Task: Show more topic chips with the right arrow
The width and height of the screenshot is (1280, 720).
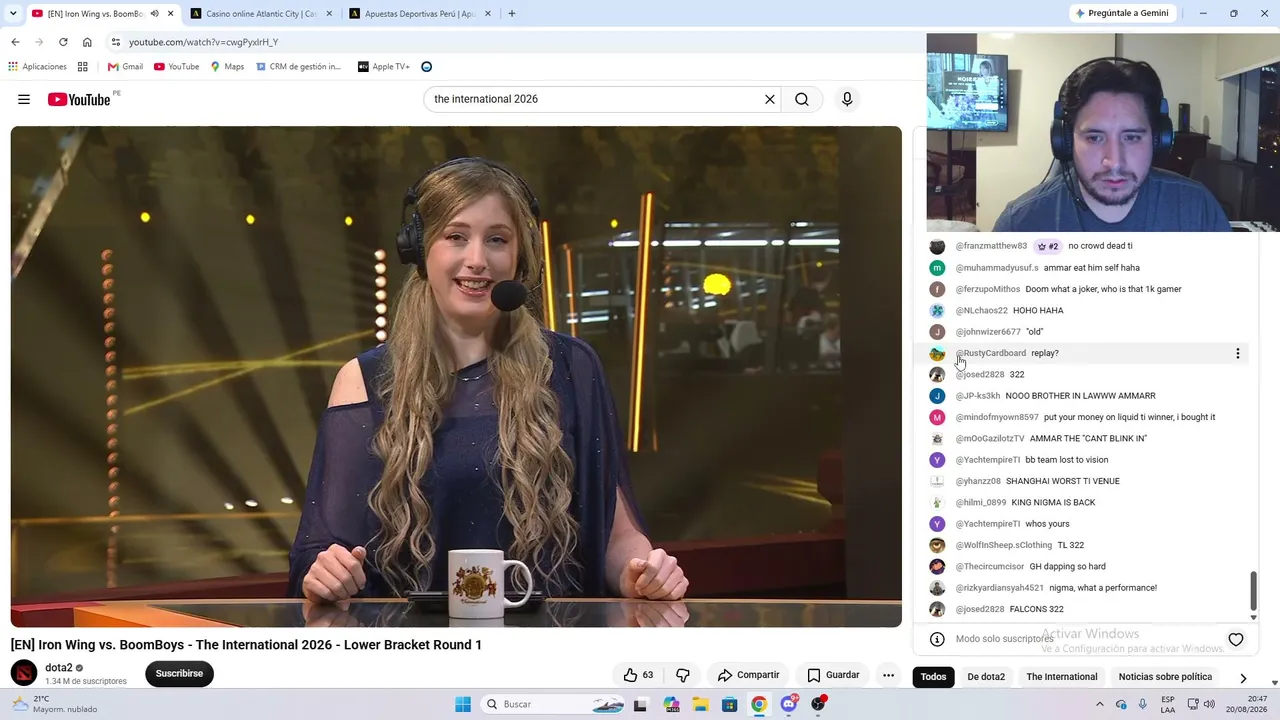Action: coord(1243,677)
